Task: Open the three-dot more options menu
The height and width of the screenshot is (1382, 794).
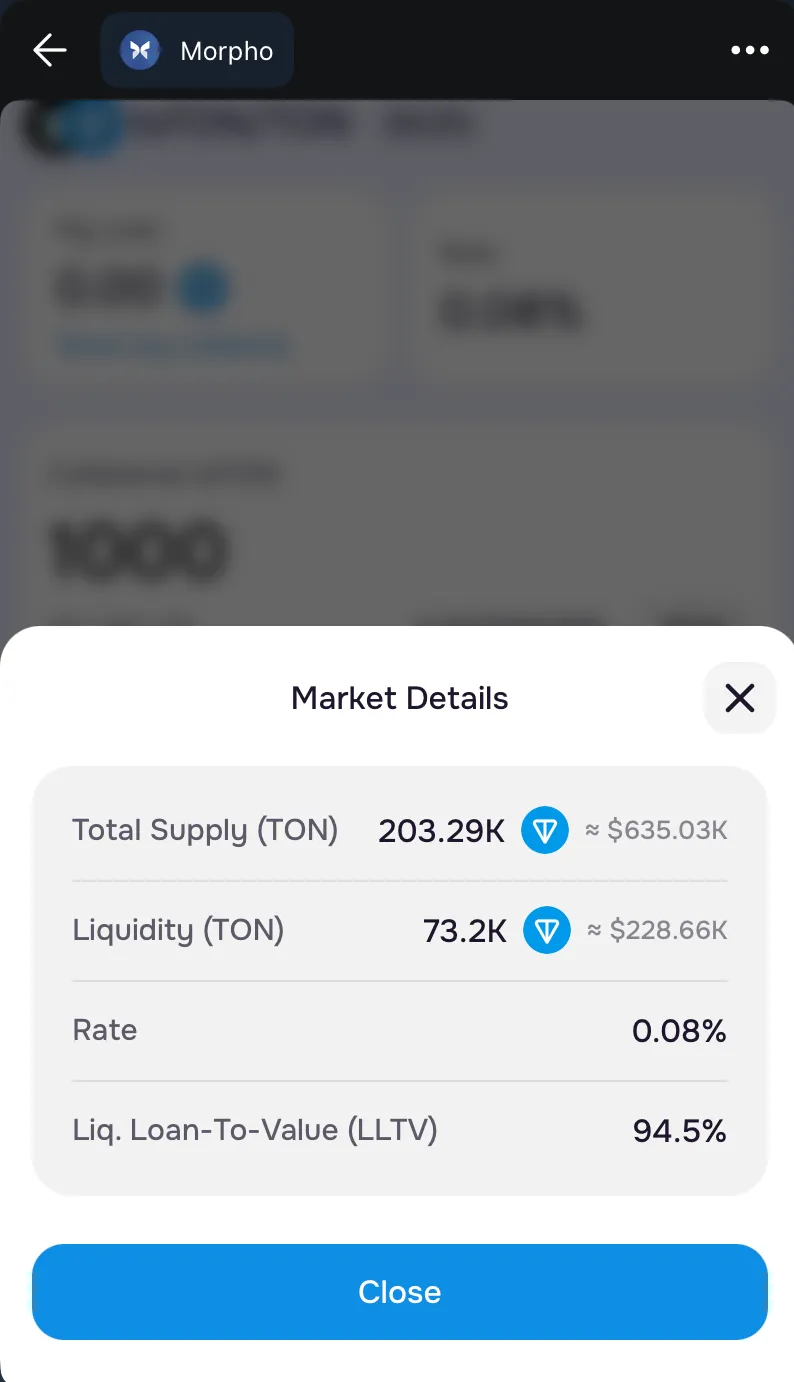Action: (x=750, y=50)
